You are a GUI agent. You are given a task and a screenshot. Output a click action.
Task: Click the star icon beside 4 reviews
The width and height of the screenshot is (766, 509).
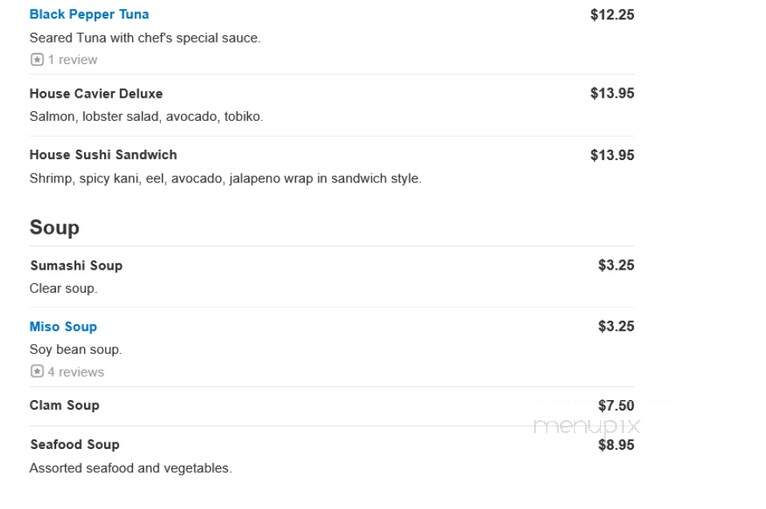37,371
